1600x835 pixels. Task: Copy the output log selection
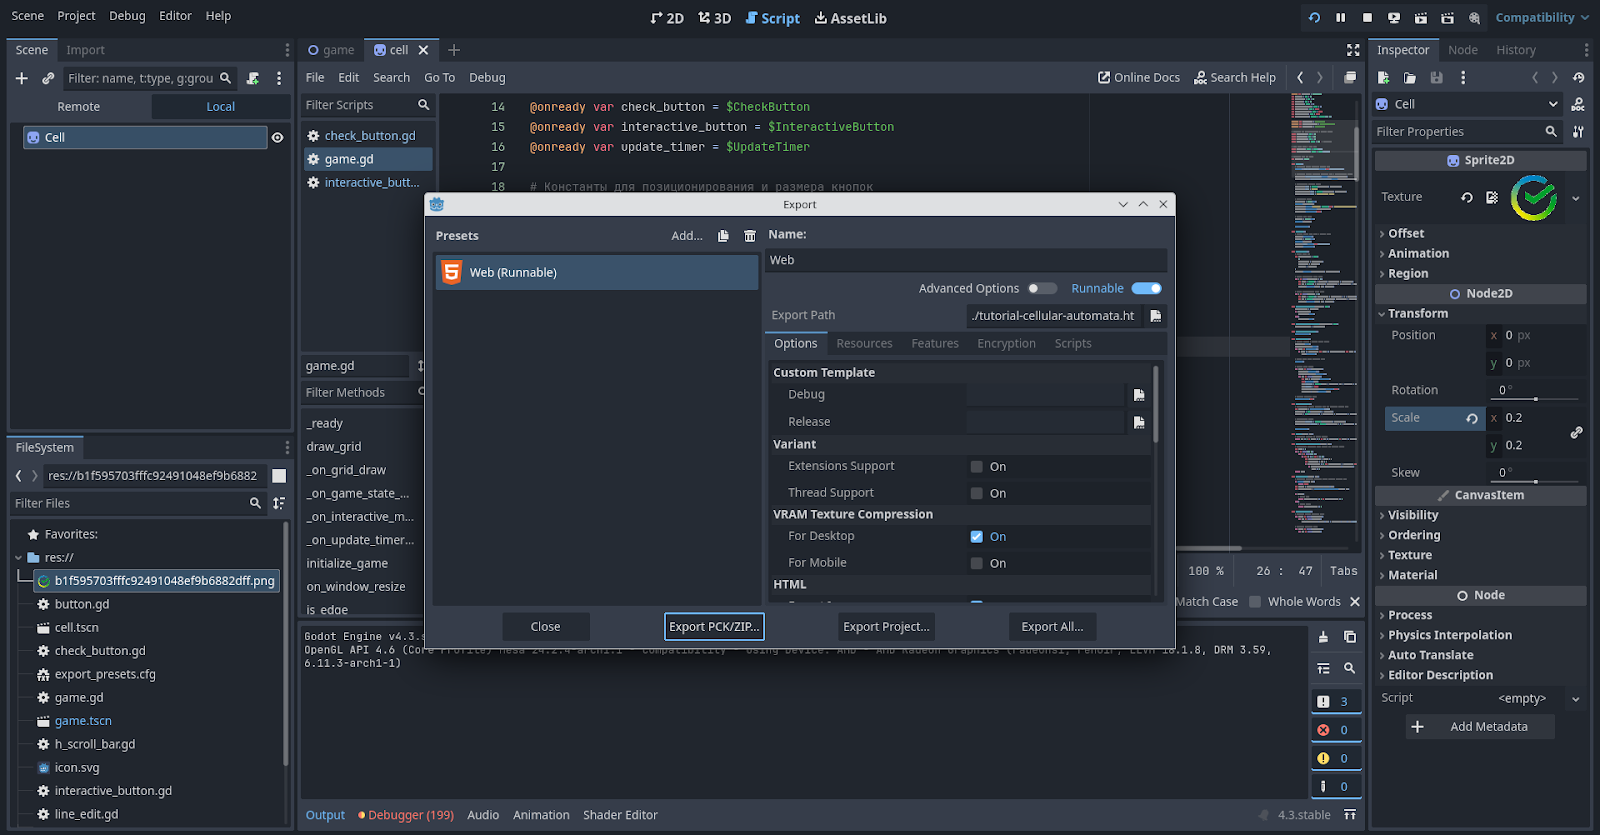point(1349,637)
